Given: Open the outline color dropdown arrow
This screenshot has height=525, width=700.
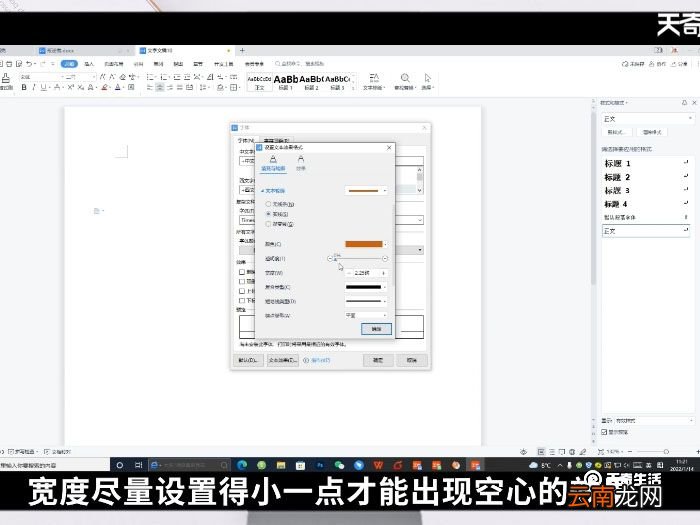Looking at the screenshot, I should pos(385,244).
